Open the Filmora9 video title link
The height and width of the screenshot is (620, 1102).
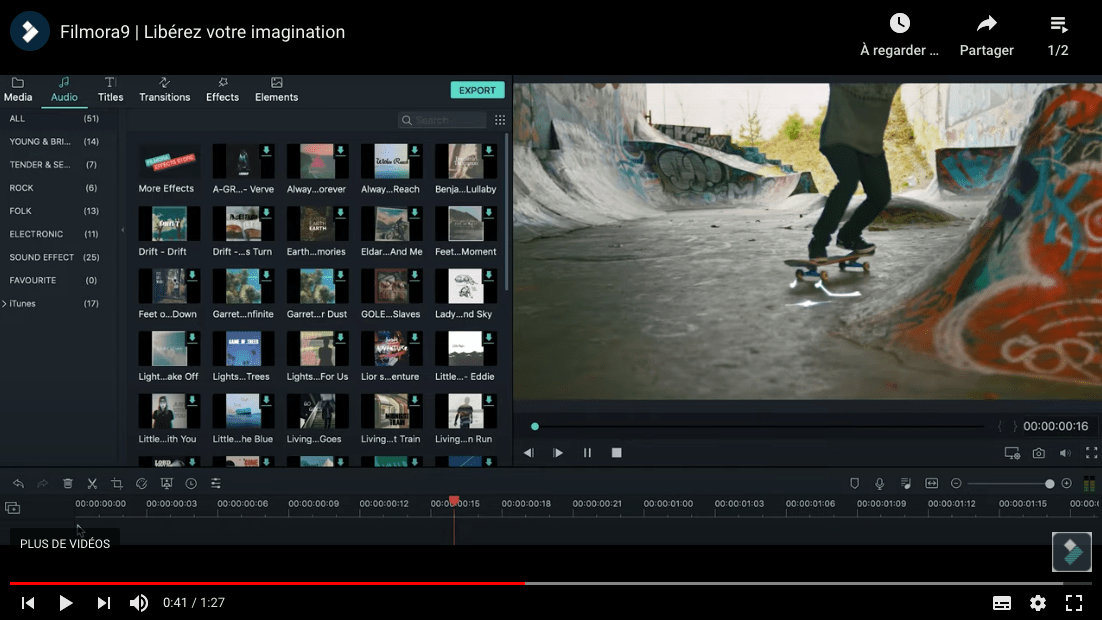(x=202, y=32)
